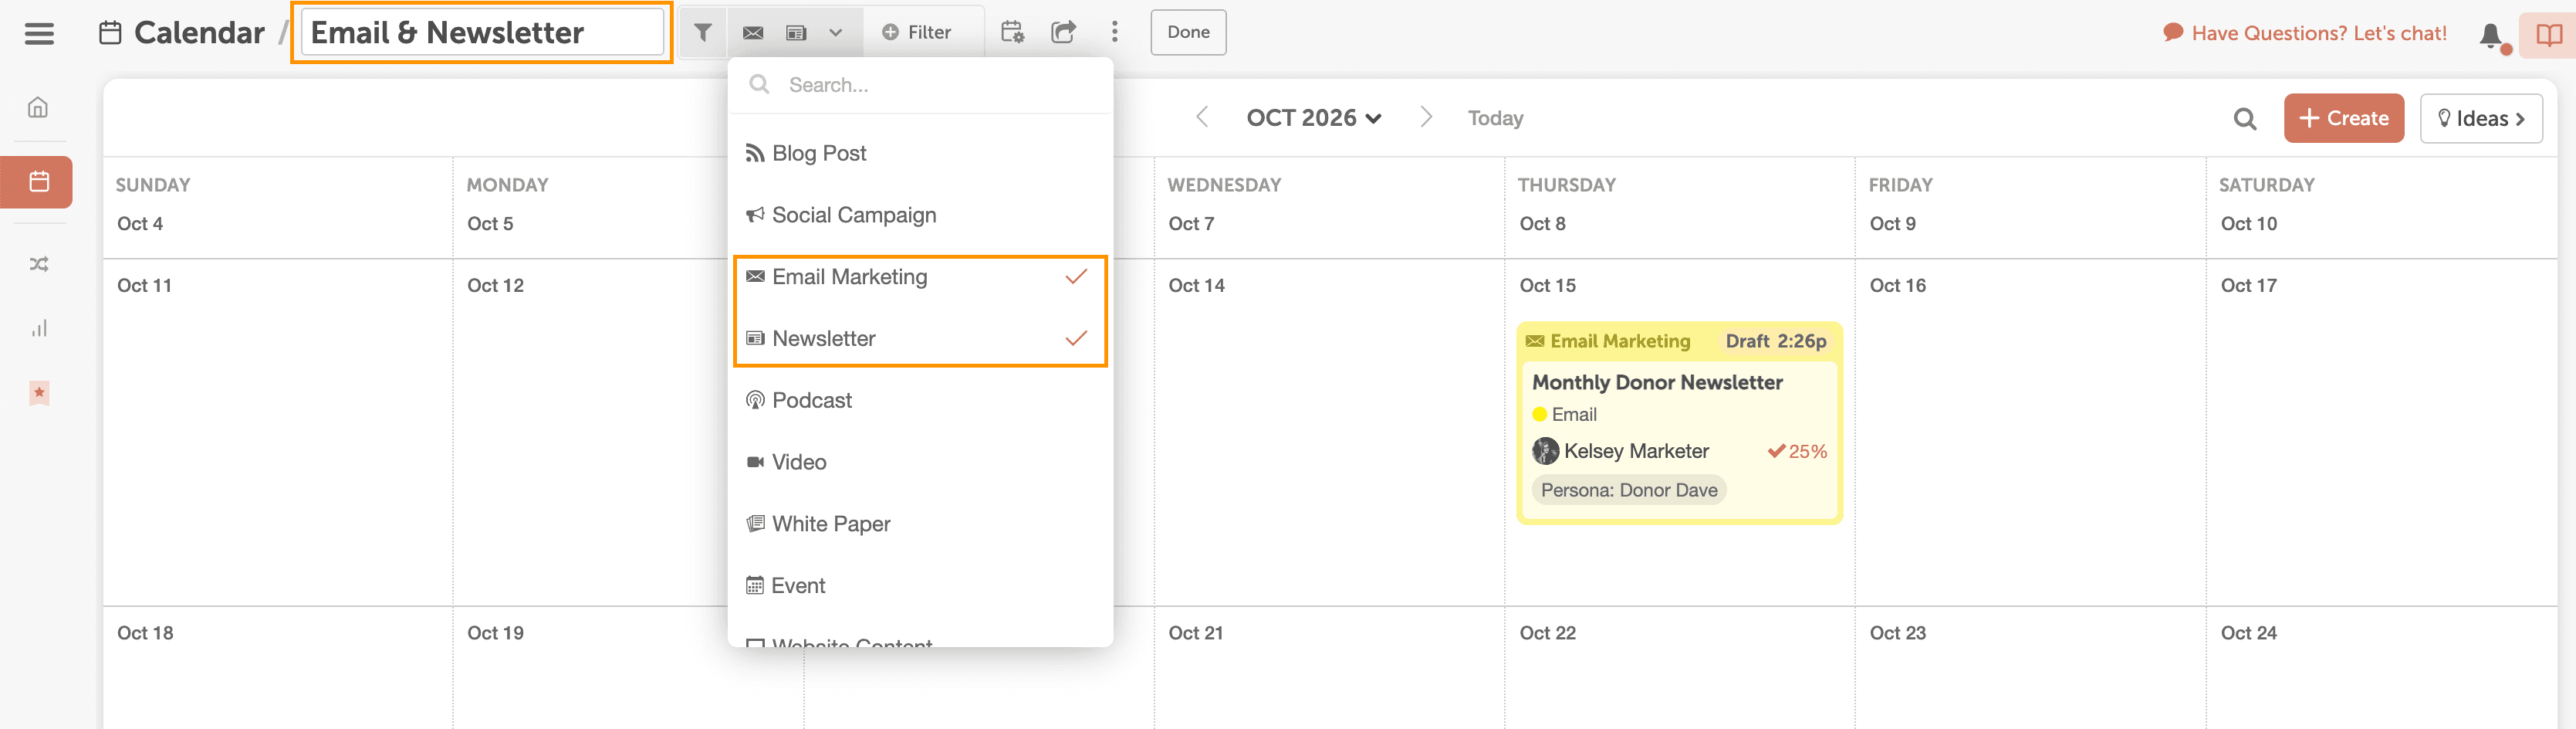The image size is (2576, 729).
Task: Click the notifications bell icon
Action: click(2491, 35)
